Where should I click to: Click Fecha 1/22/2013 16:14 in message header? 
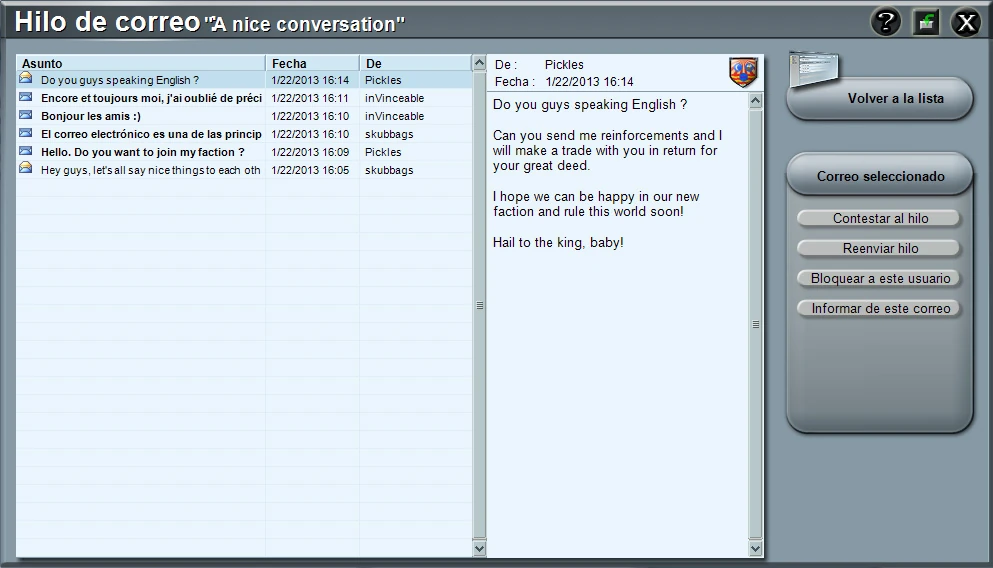click(x=589, y=82)
